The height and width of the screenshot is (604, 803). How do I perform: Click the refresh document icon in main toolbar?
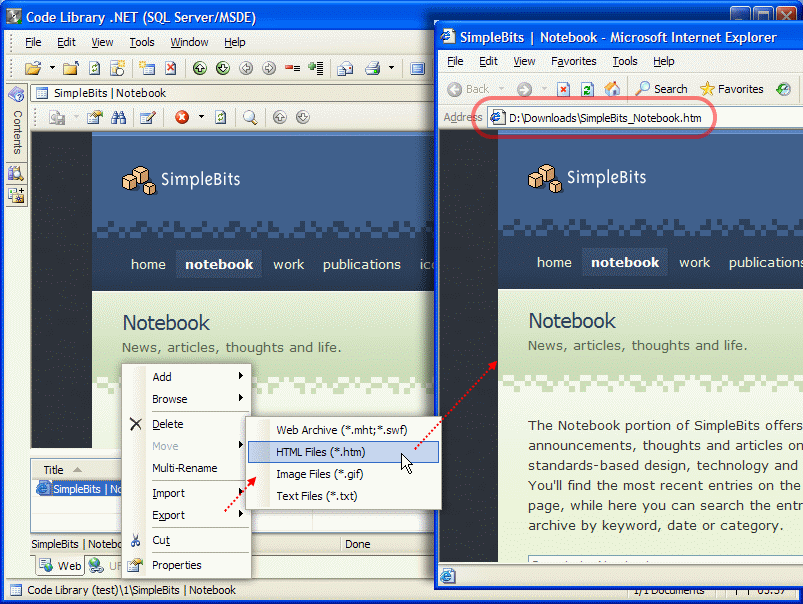coord(94,68)
